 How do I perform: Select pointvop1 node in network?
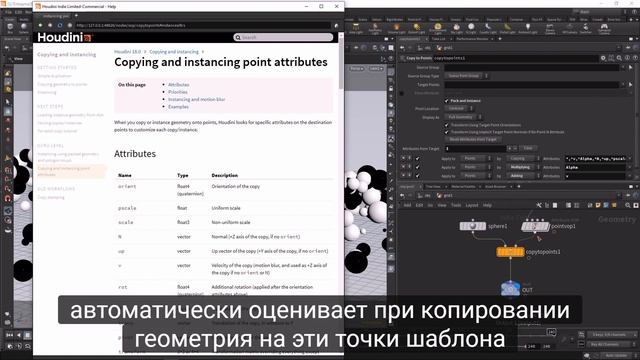click(x=535, y=226)
